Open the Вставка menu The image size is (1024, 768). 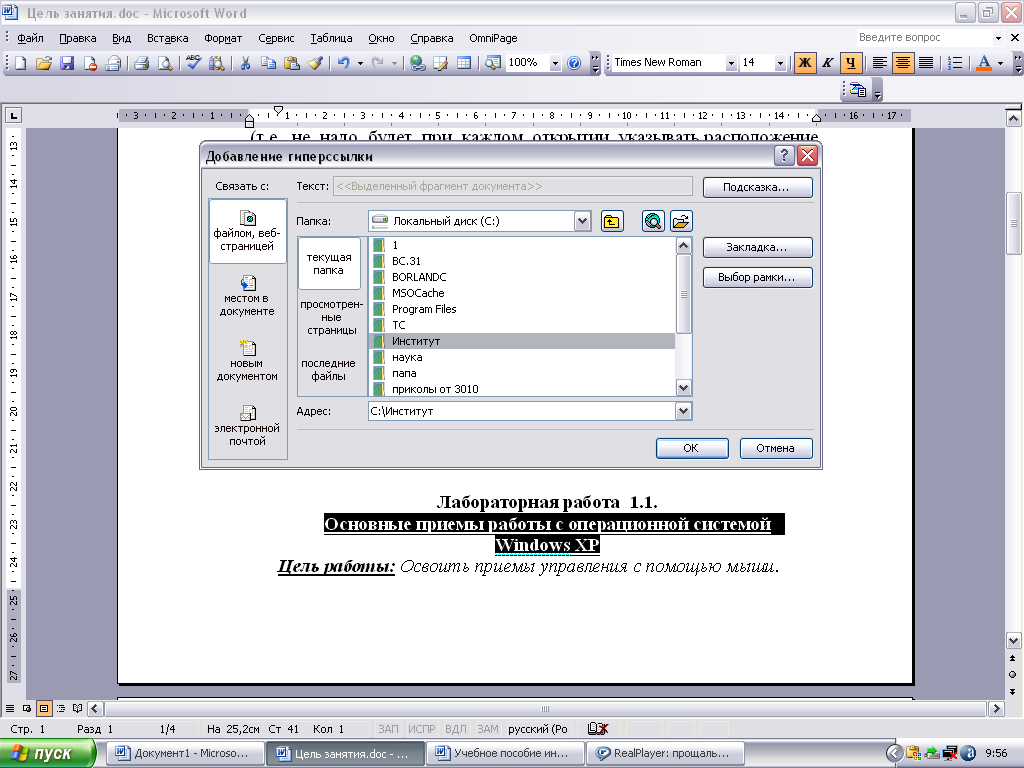(x=167, y=38)
